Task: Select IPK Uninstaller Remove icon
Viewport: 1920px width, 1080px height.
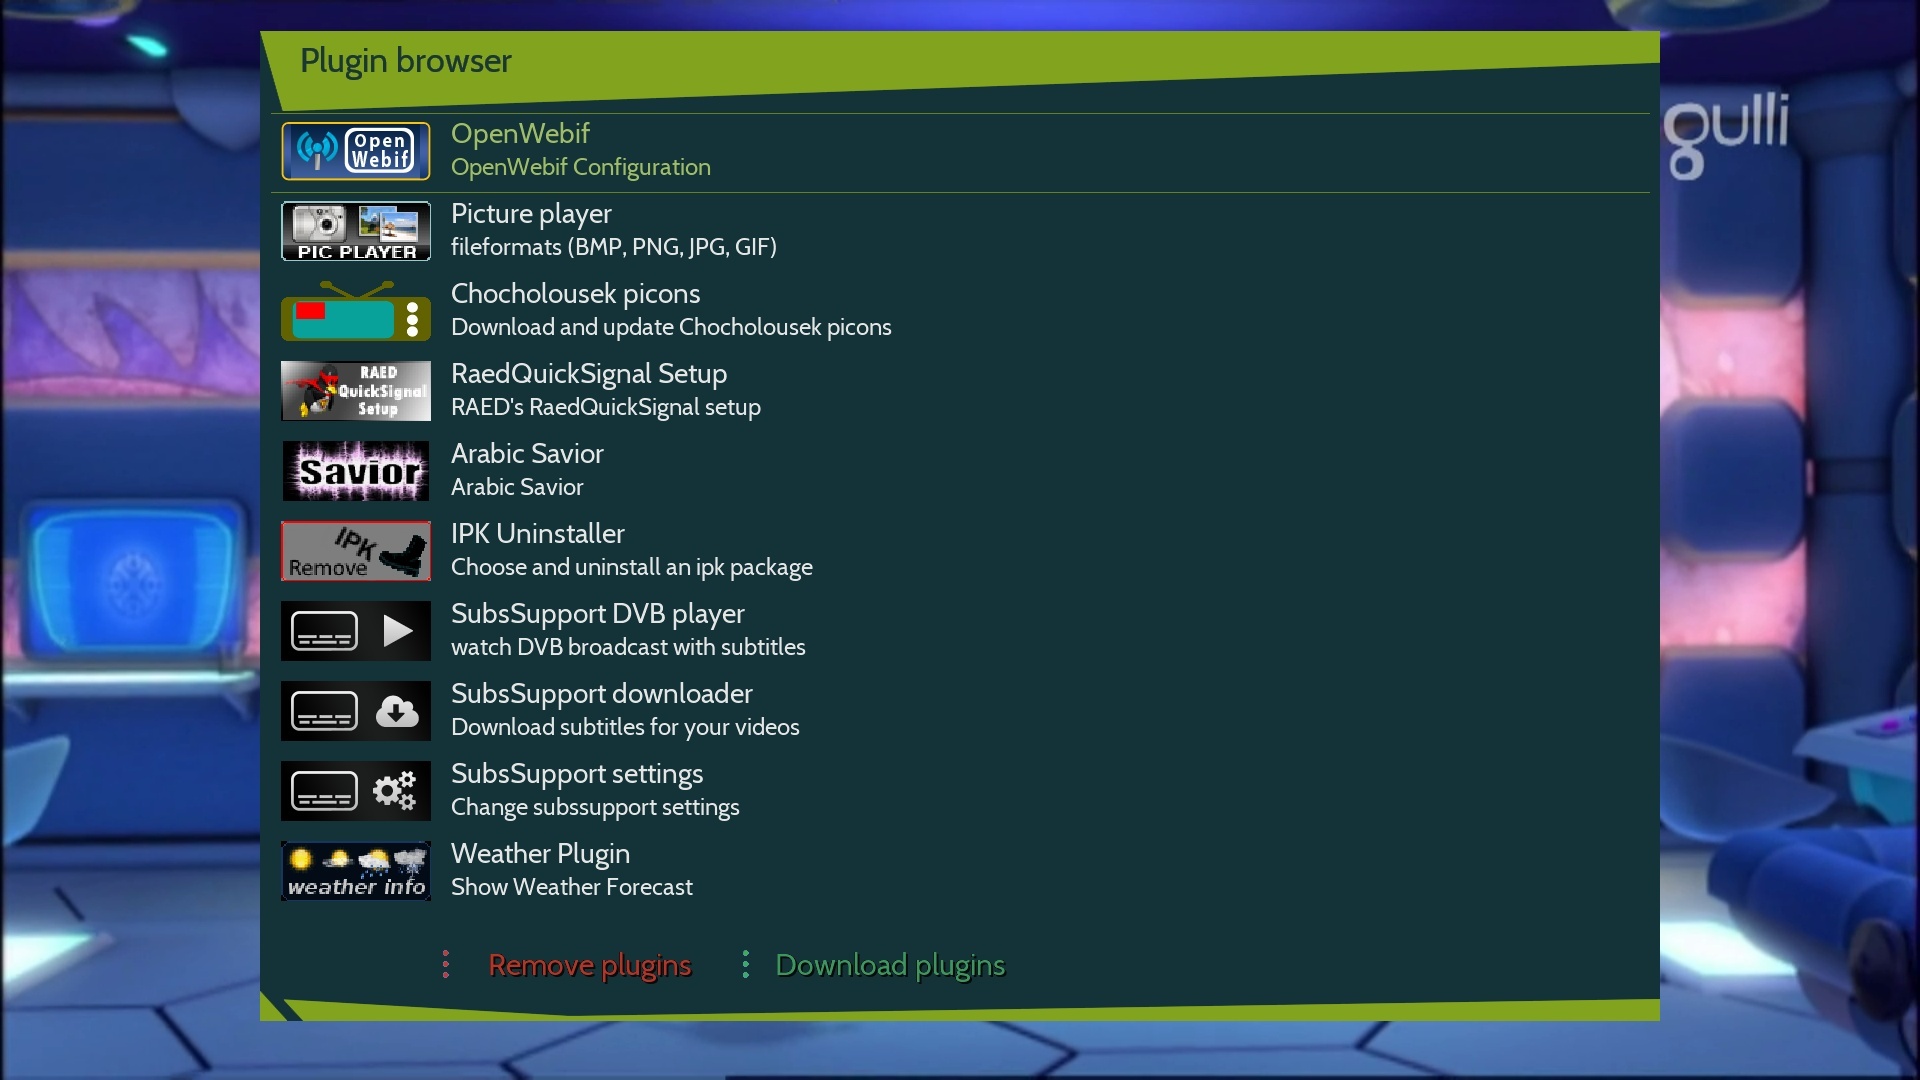Action: click(356, 551)
